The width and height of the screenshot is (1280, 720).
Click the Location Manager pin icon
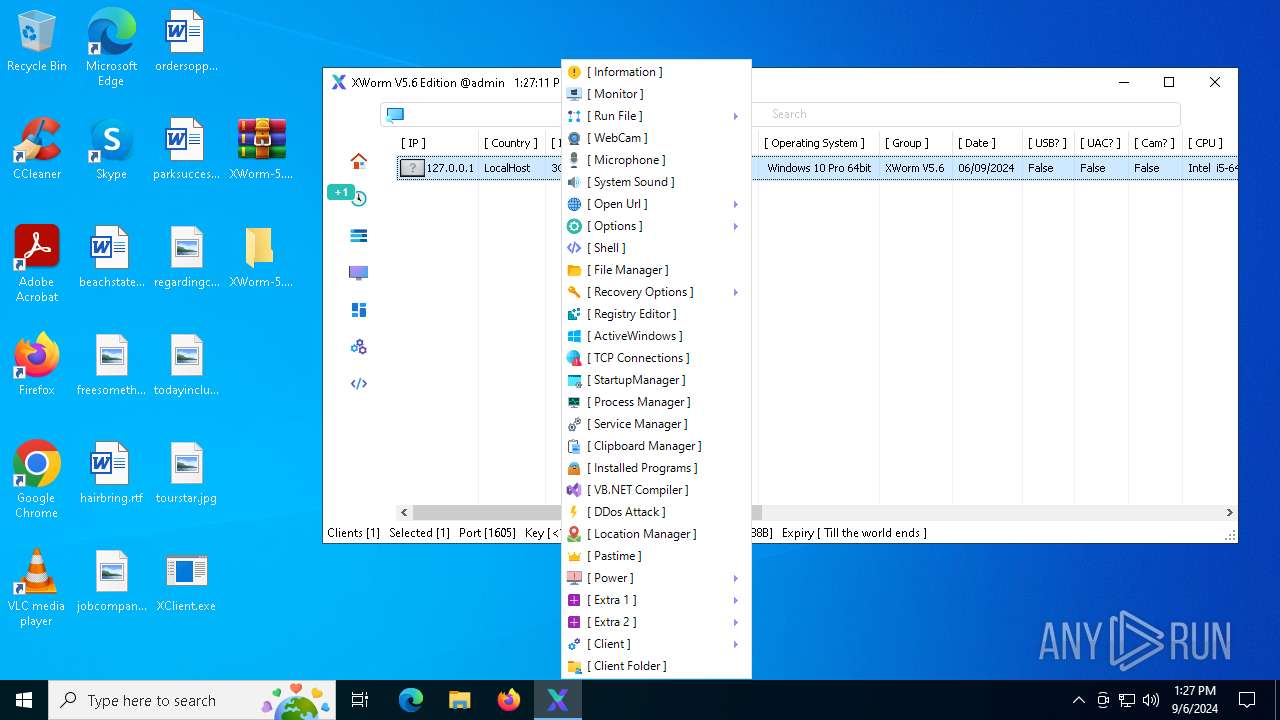574,534
